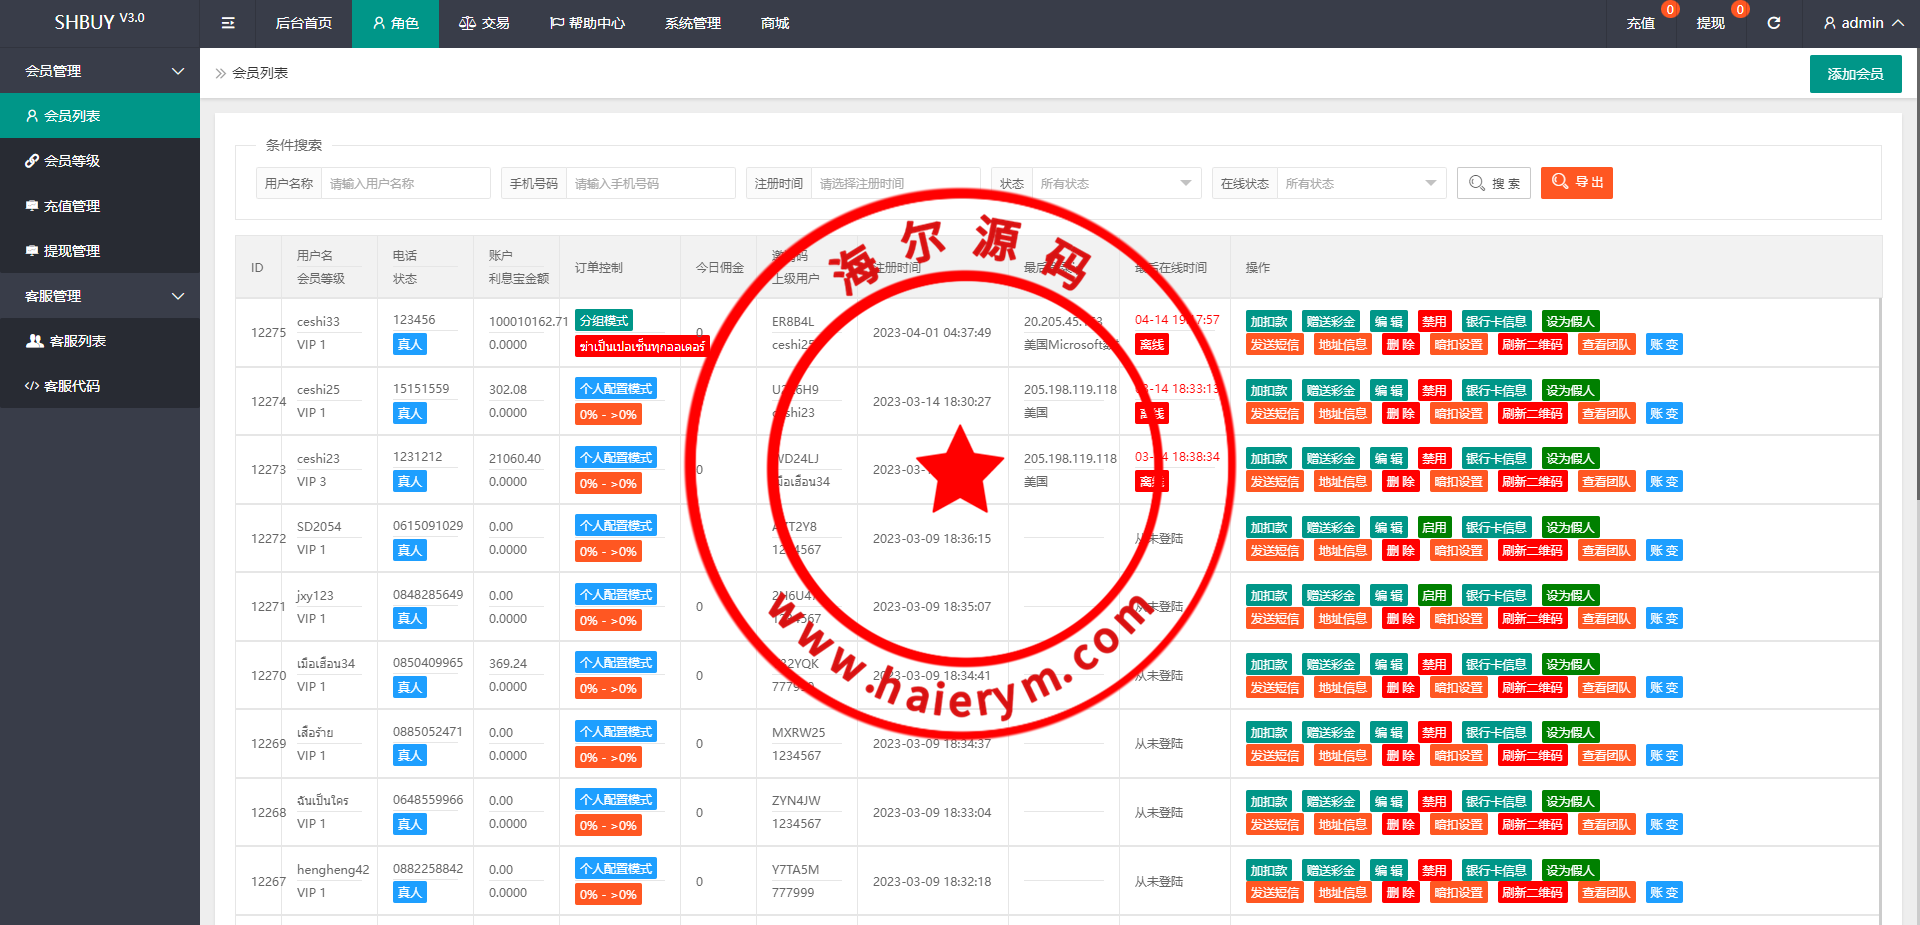Click 禁用 to disable user ceshi33
Viewport: 1920px width, 925px height.
click(x=1434, y=321)
